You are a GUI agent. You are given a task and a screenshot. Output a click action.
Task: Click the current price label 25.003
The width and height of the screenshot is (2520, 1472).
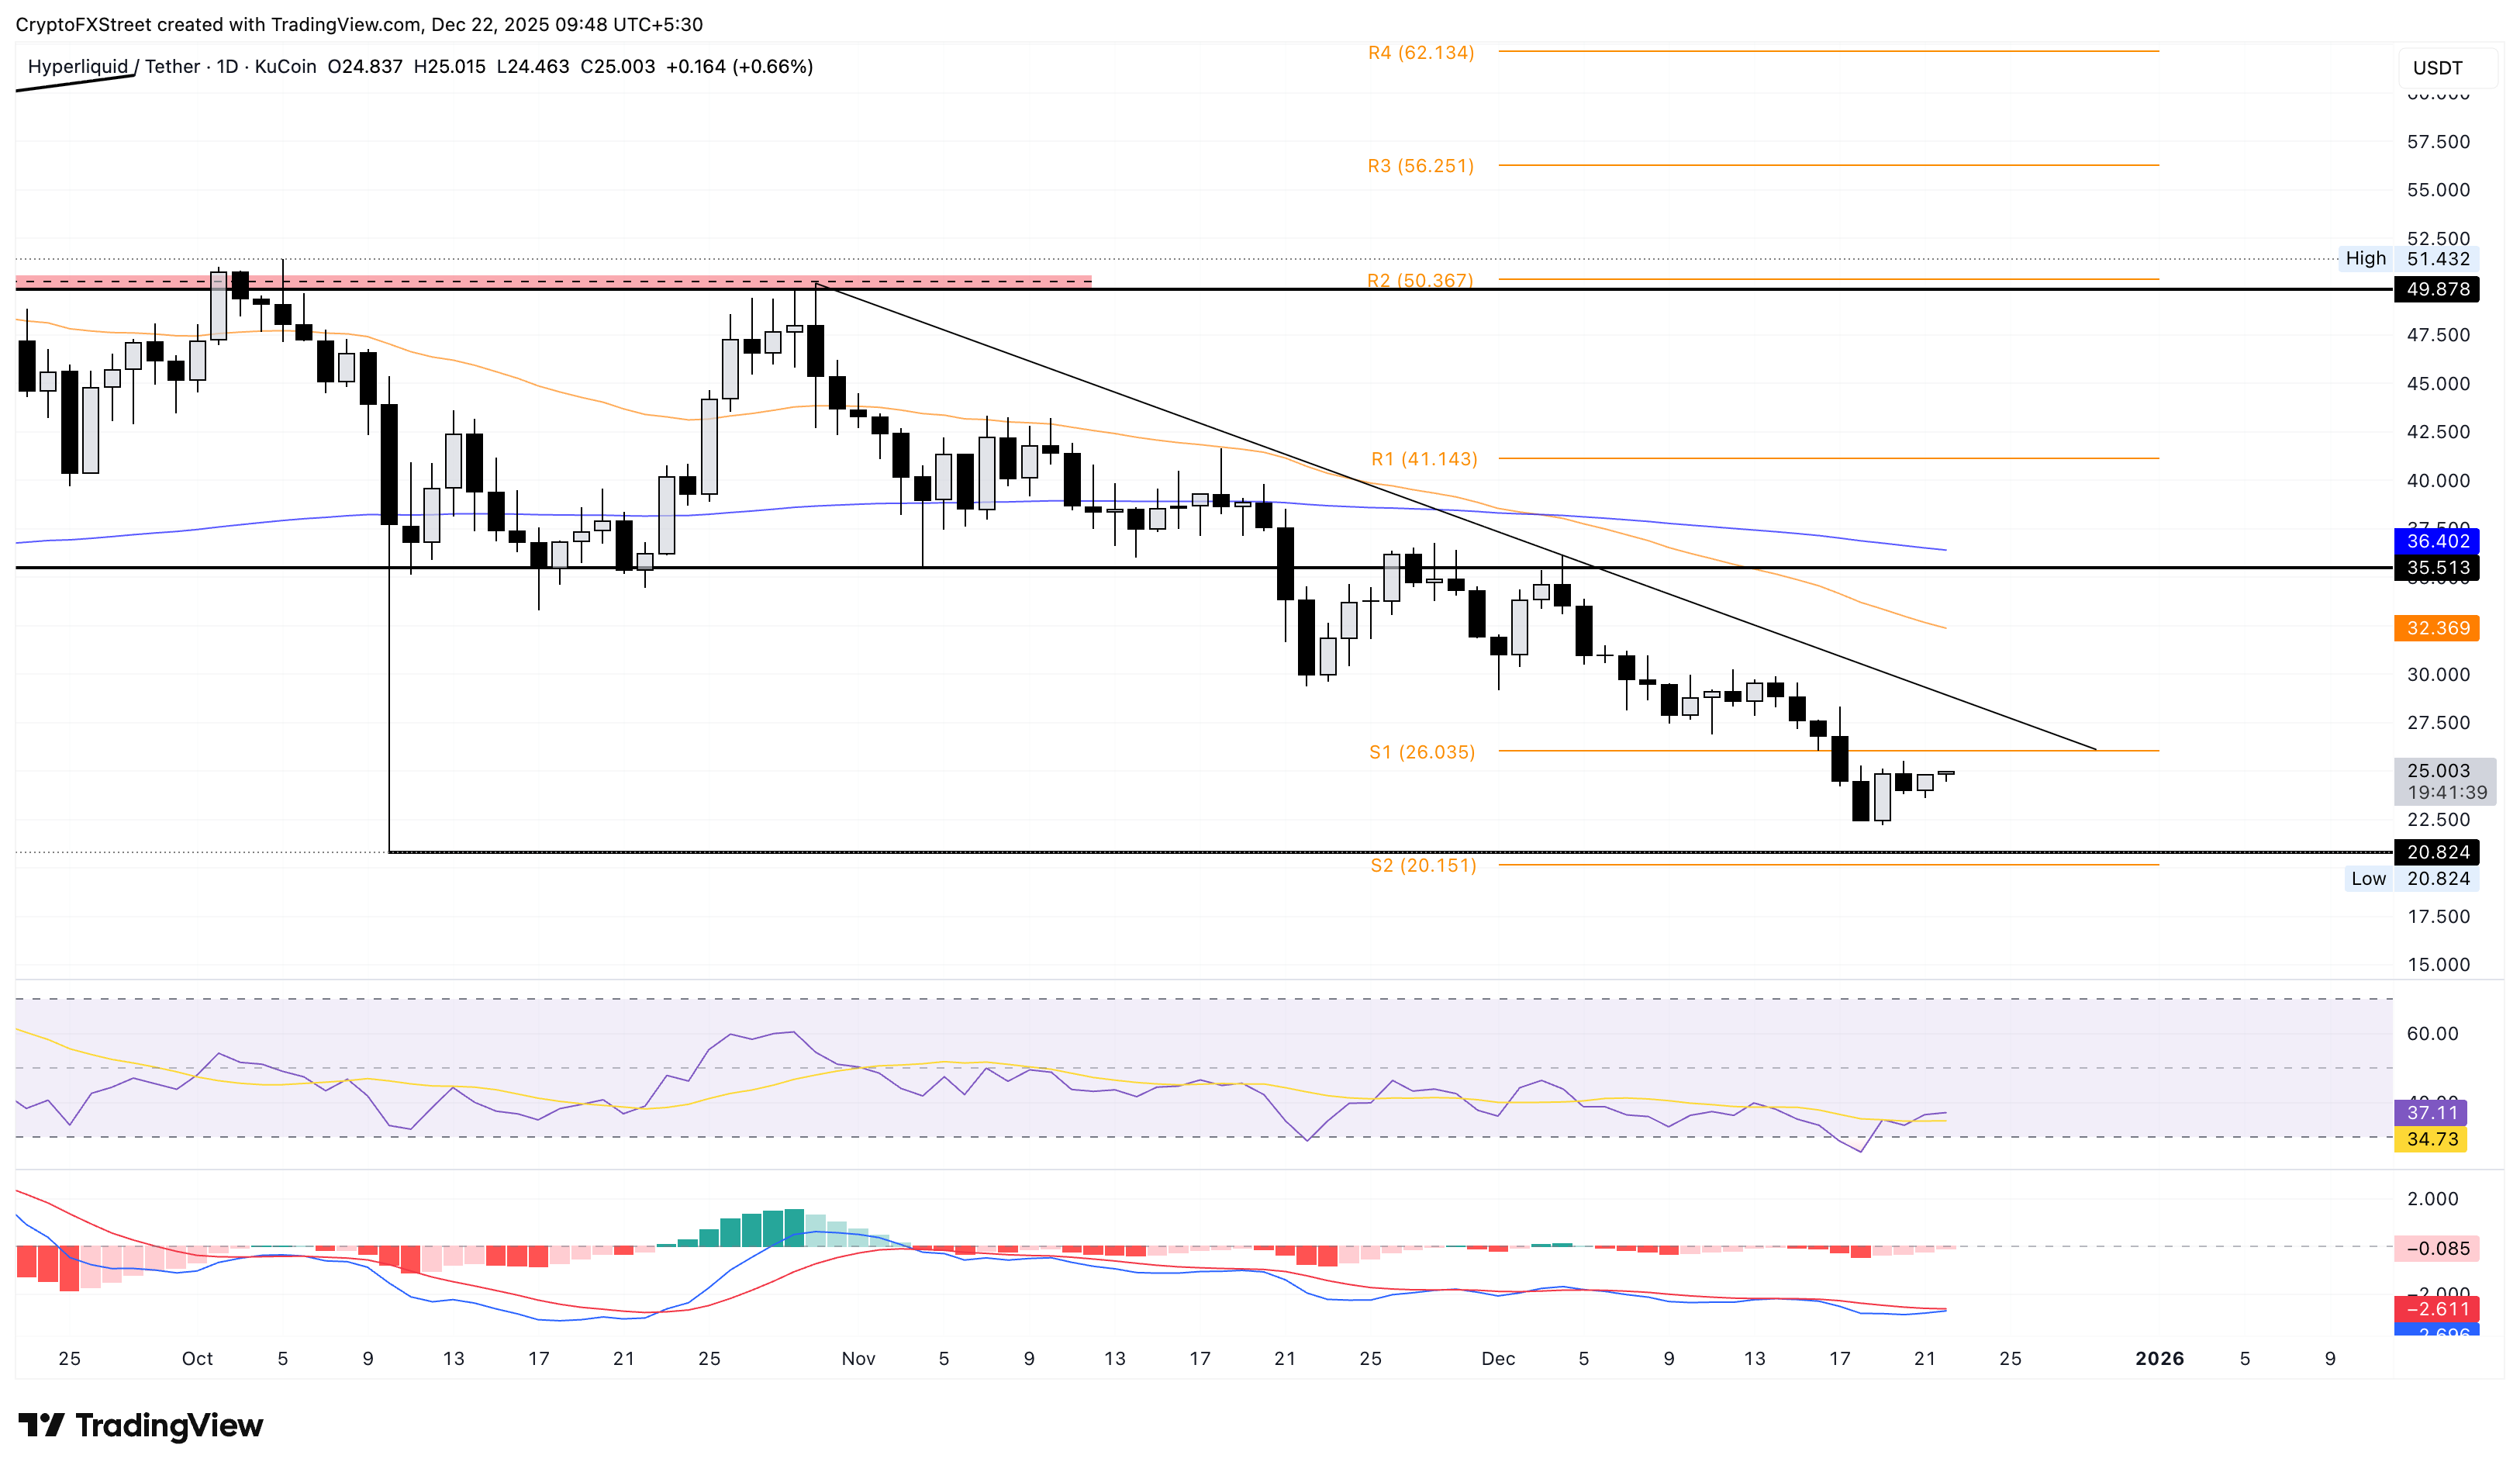[2440, 770]
